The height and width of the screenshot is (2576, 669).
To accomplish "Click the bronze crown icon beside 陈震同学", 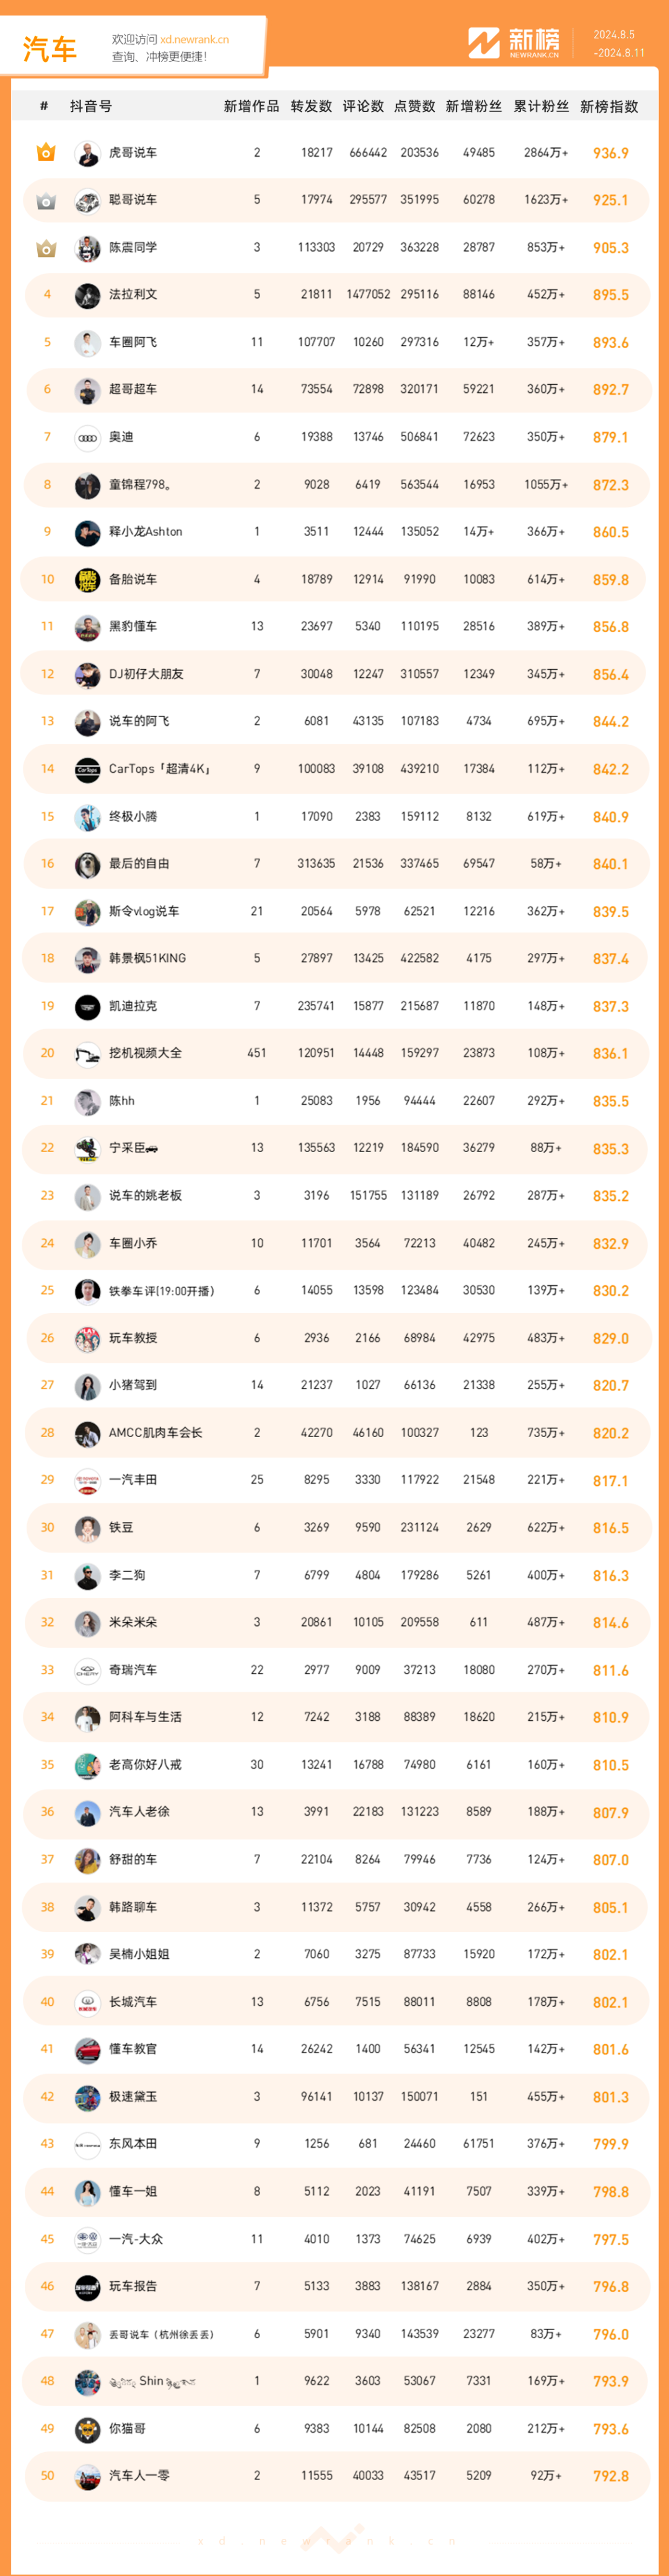I will point(46,248).
